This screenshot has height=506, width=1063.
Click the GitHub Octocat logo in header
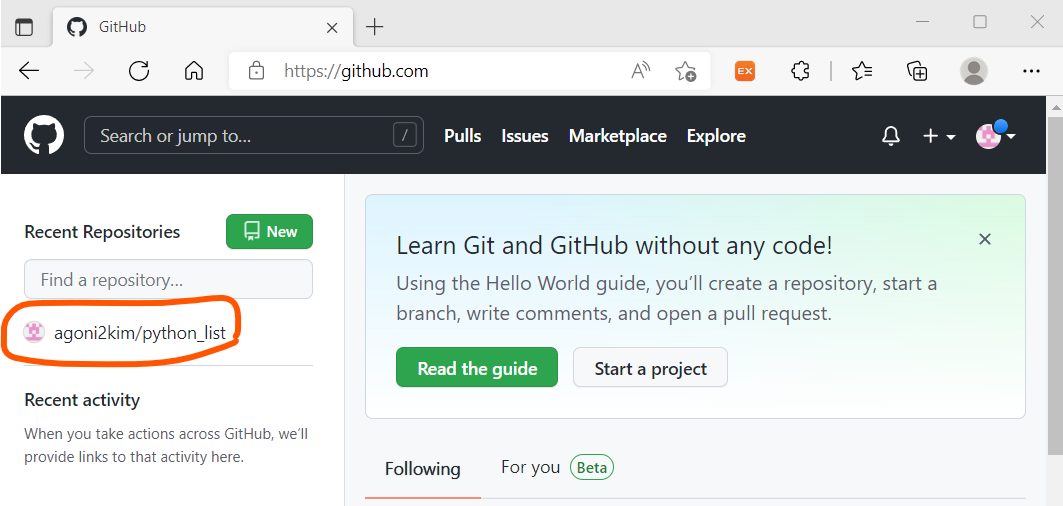[x=44, y=135]
